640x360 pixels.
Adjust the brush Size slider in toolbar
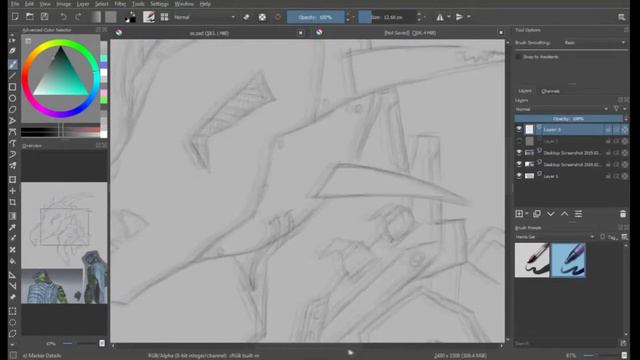tap(387, 17)
